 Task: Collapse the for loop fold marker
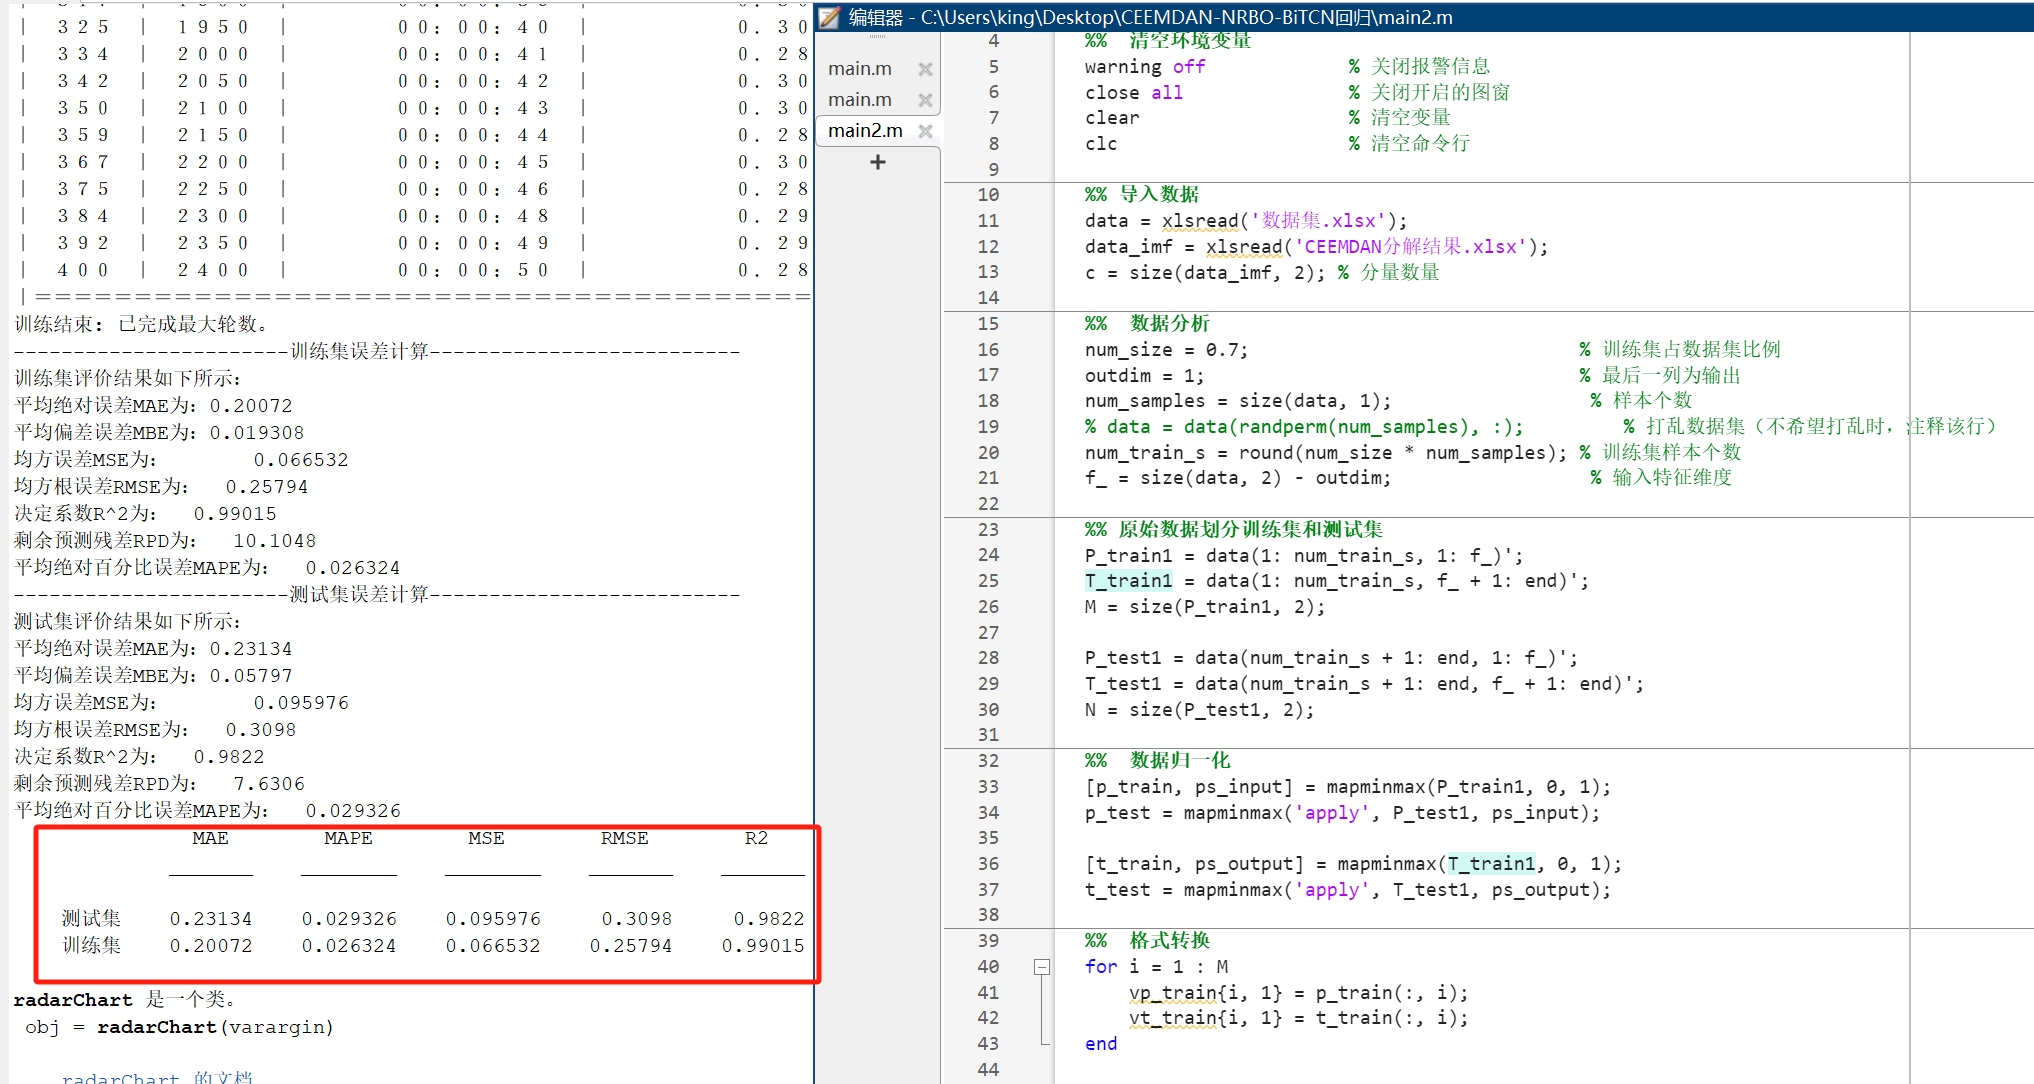[1041, 967]
